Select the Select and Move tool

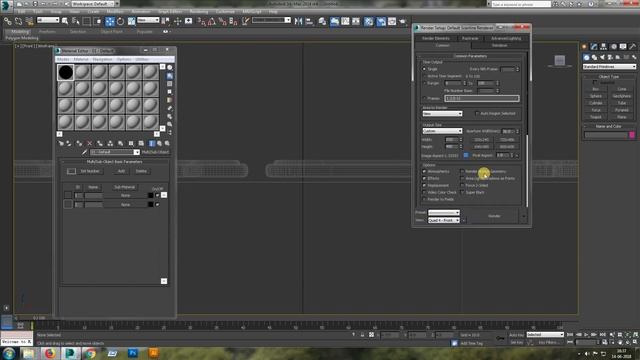pyautogui.click(x=110, y=21)
